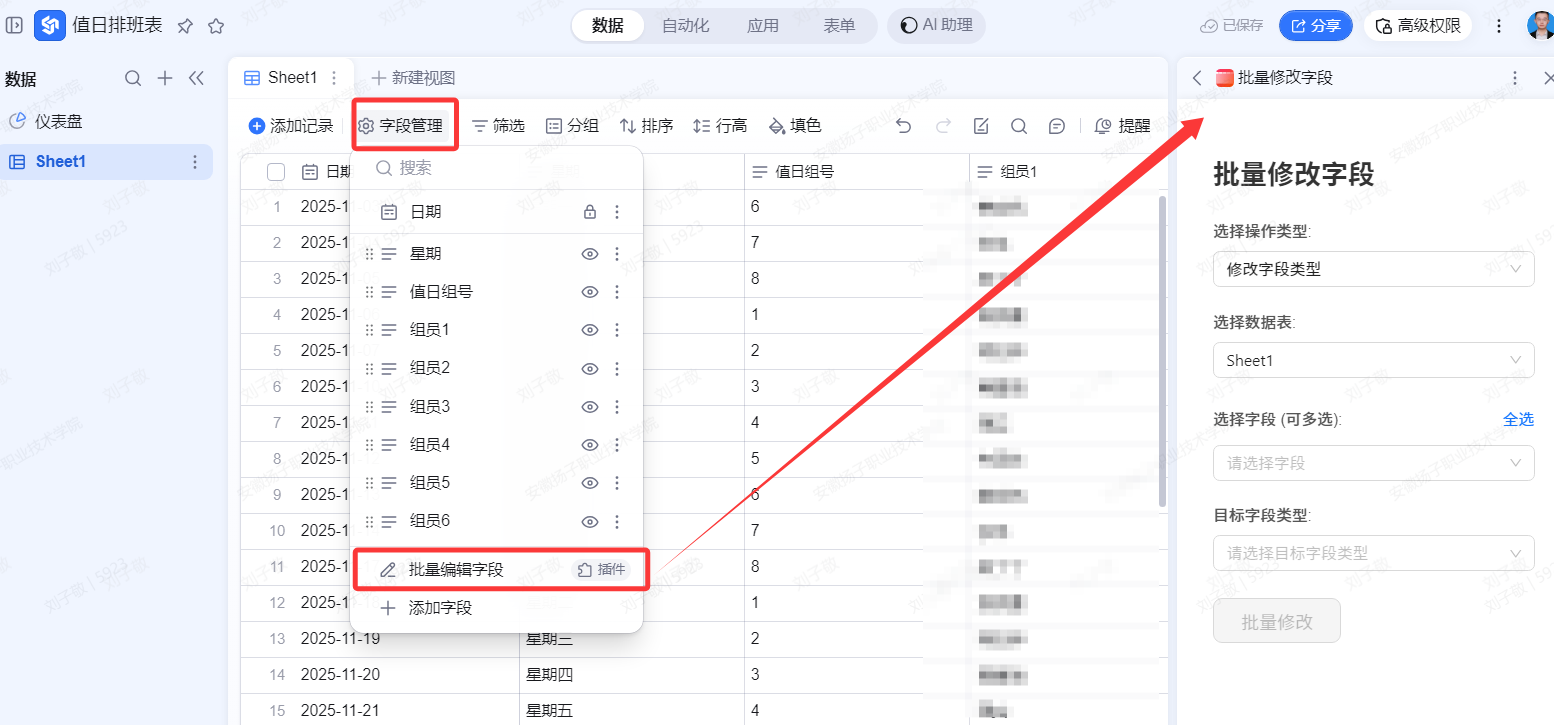Switch to the 自动化 tab
The height and width of the screenshot is (725, 1554).
click(685, 26)
